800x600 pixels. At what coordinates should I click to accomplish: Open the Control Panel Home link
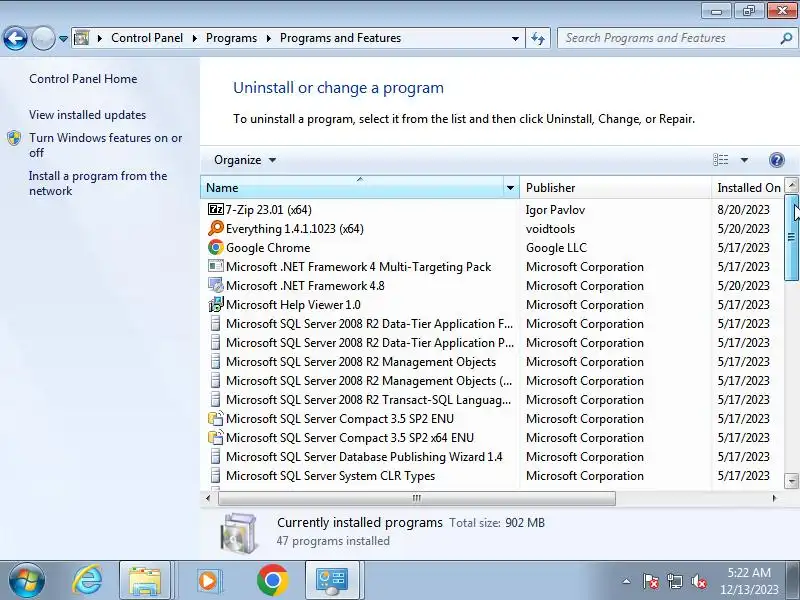(x=83, y=79)
